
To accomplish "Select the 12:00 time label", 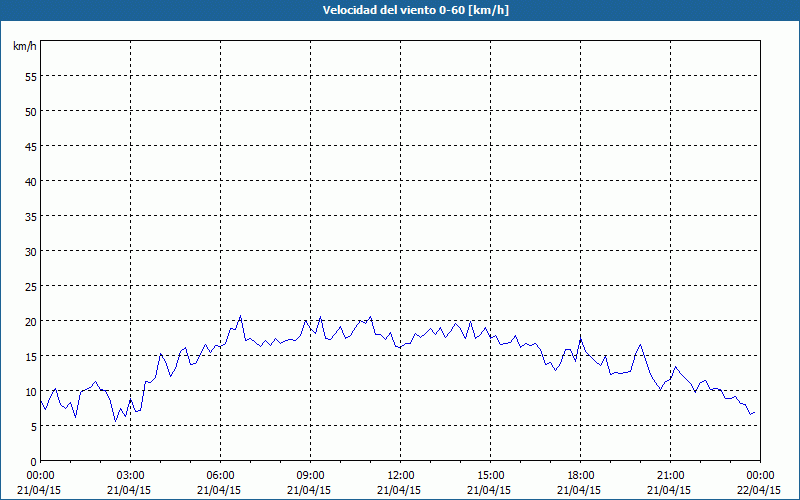I will coord(400,475).
